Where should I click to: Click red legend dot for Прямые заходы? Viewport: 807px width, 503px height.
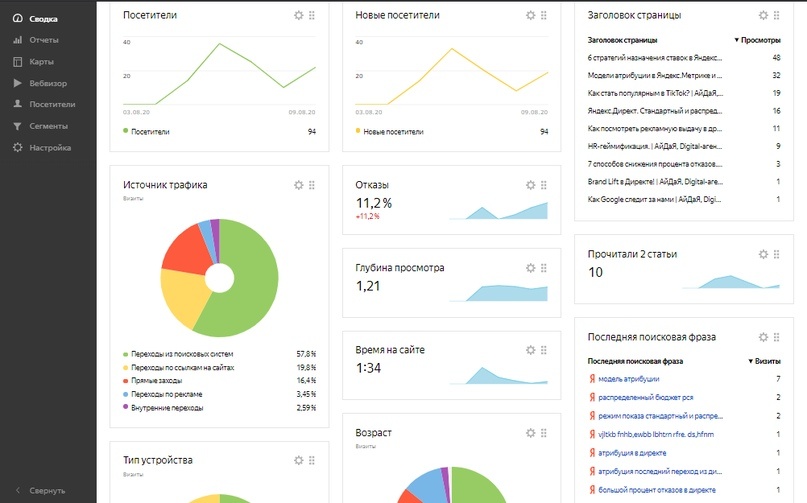(x=126, y=381)
